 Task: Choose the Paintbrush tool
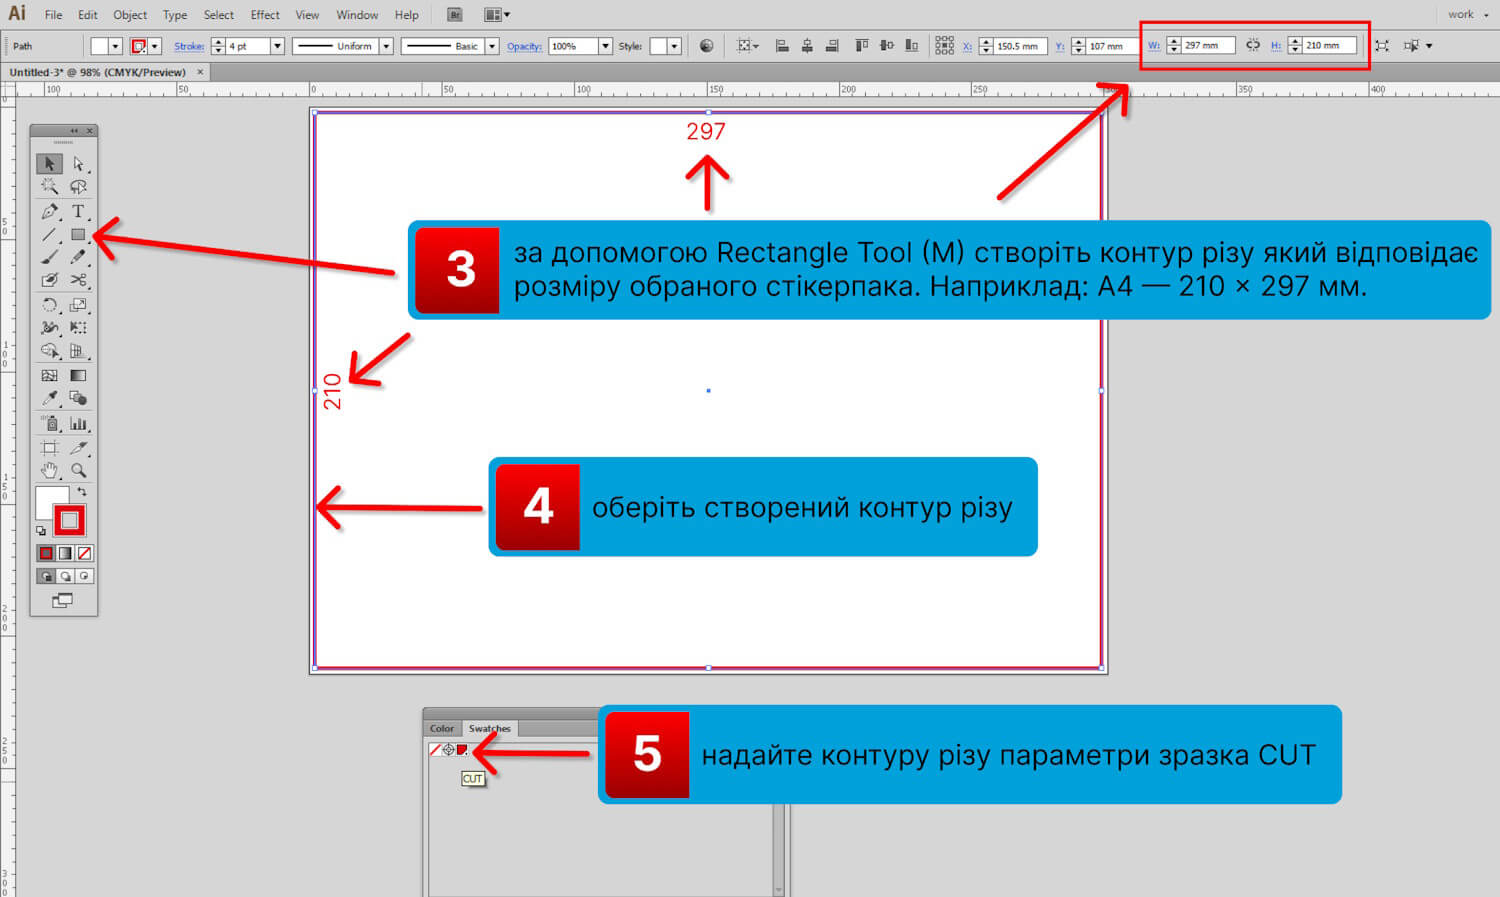click(49, 257)
